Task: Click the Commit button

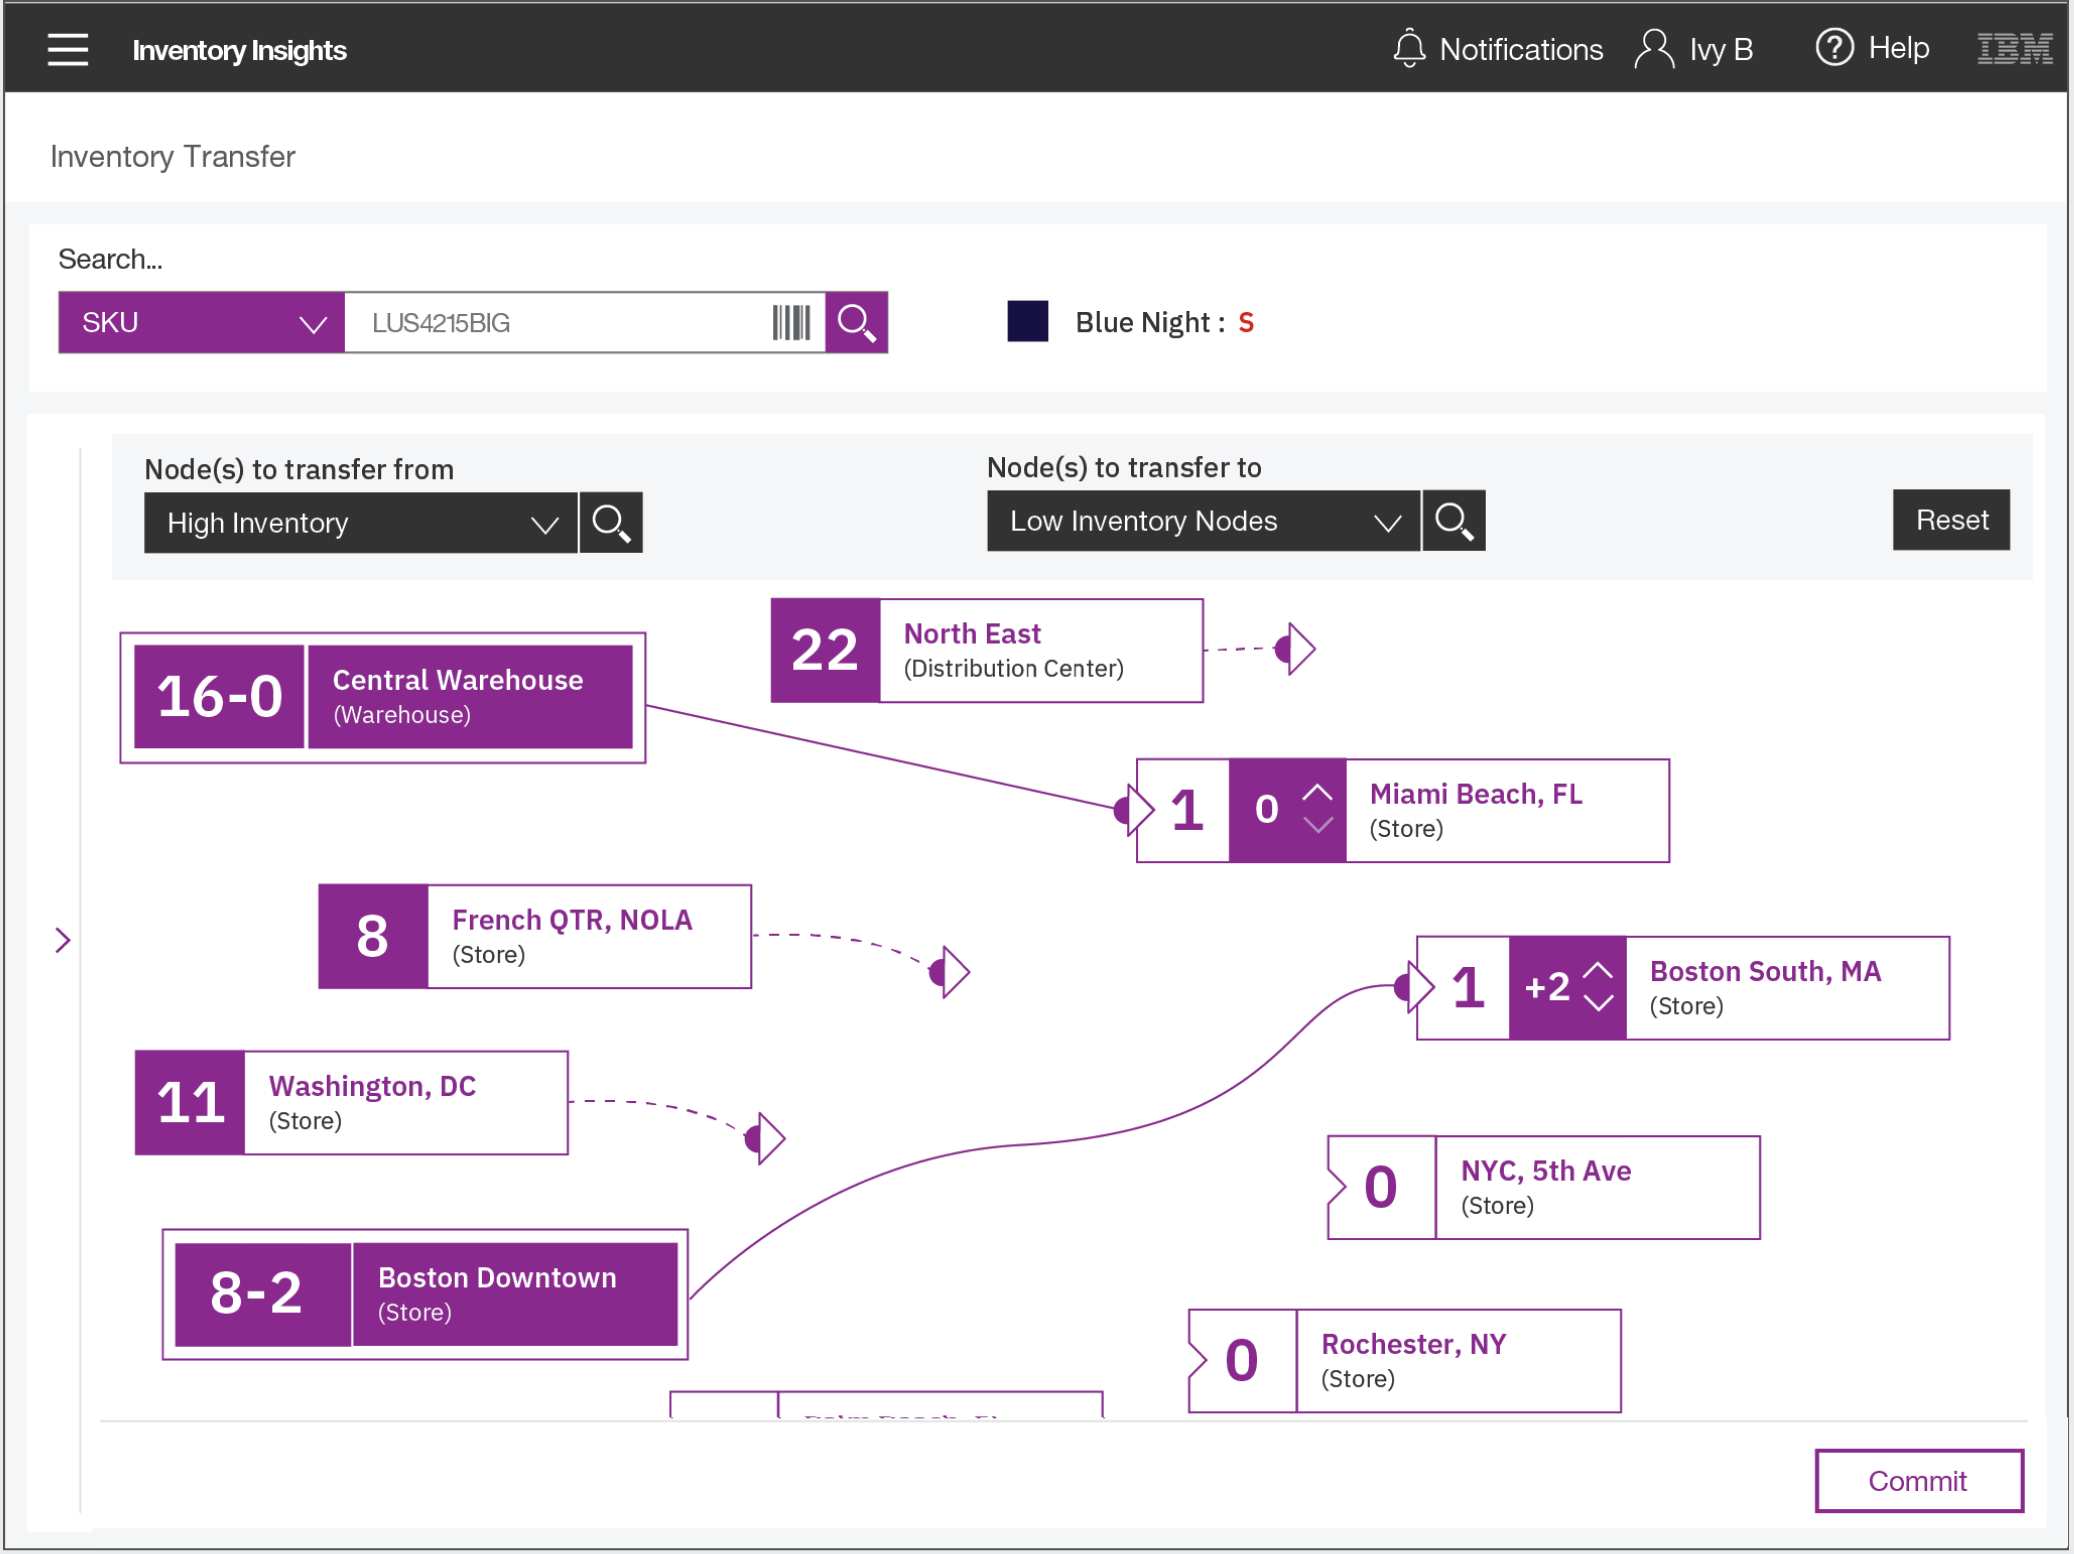Action: 1918,1480
